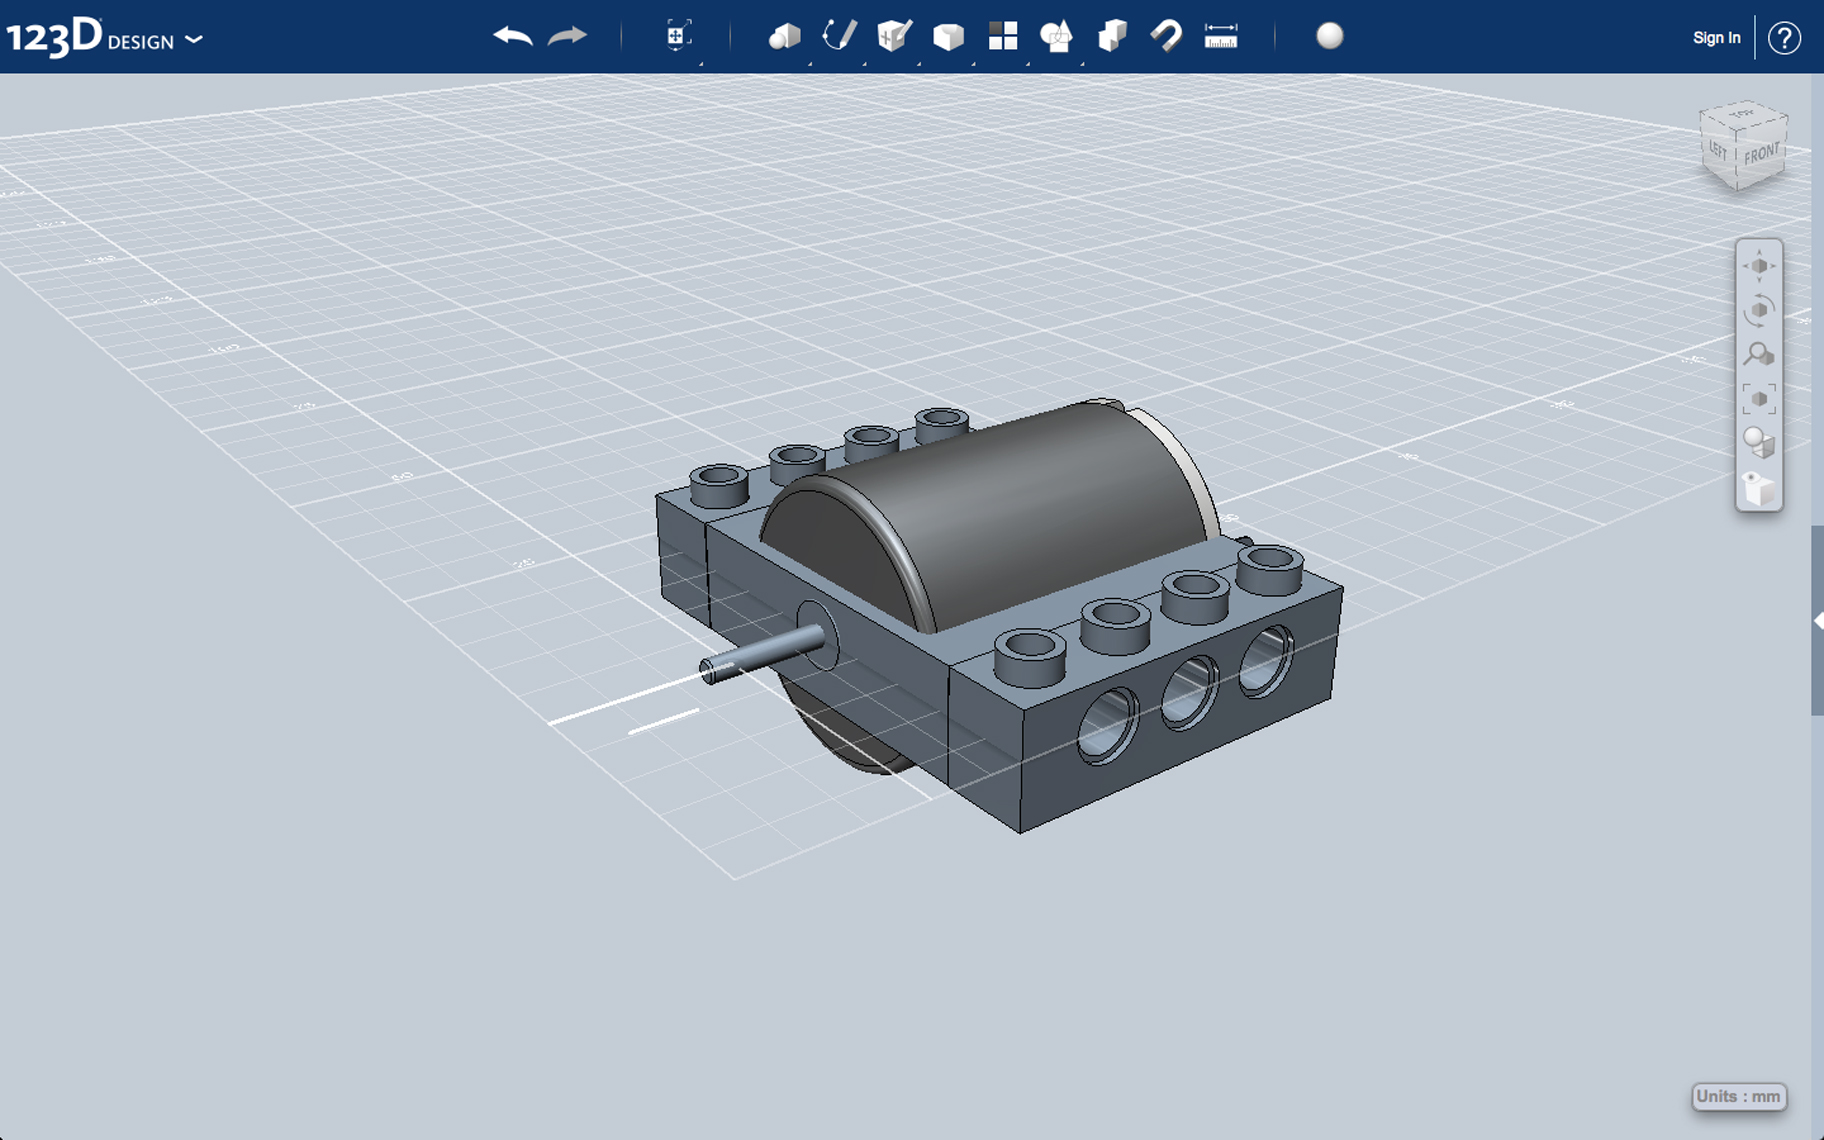Select the Pattern tool
Viewport: 1824px width, 1140px height.
point(1003,37)
